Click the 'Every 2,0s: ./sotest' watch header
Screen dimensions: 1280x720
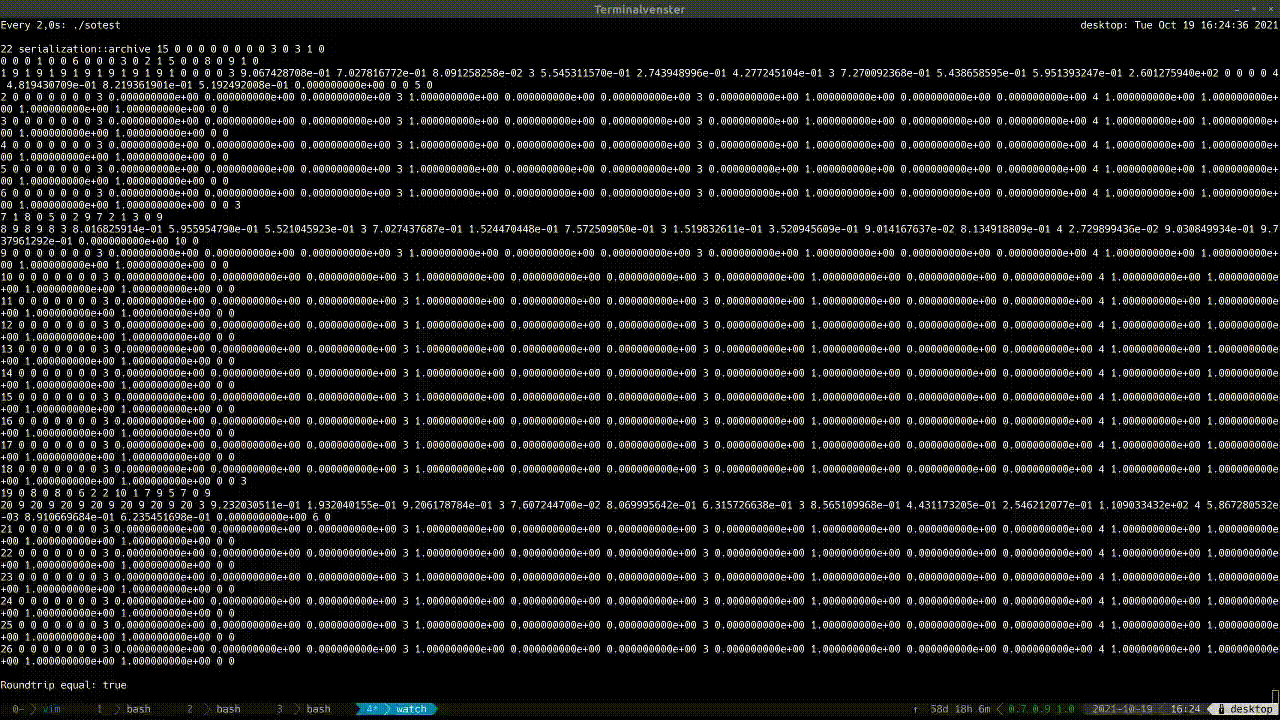60,24
